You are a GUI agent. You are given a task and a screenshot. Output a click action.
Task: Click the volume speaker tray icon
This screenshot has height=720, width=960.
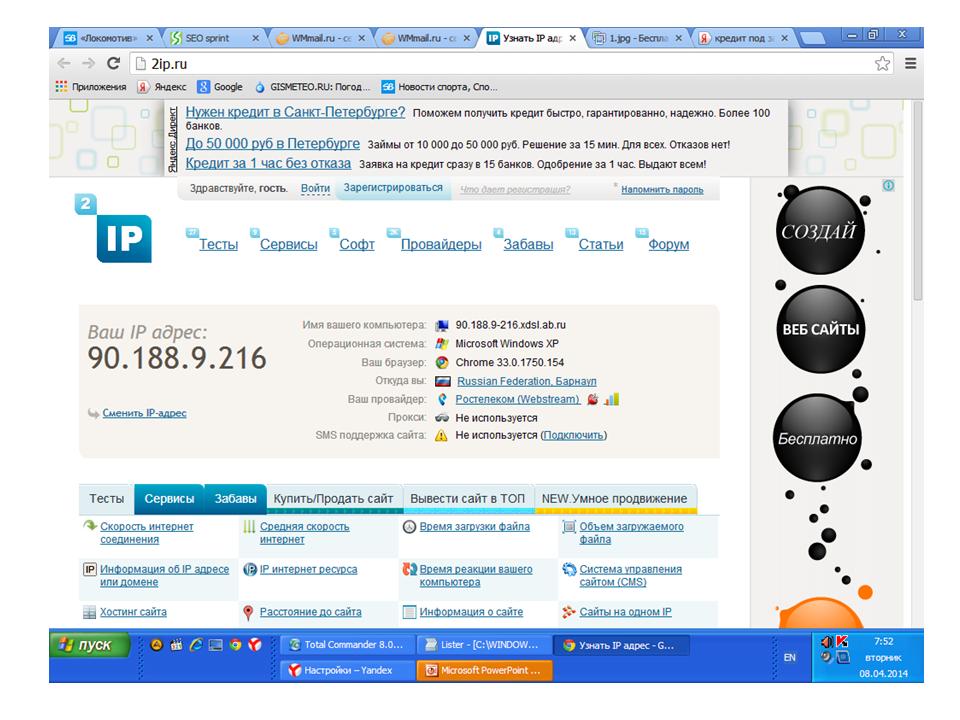coord(827,641)
